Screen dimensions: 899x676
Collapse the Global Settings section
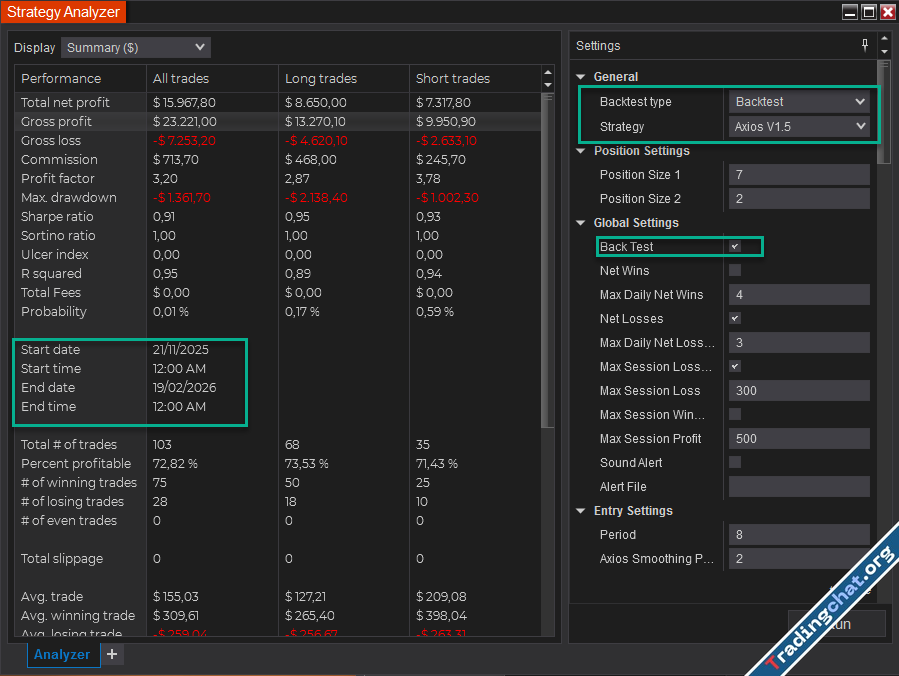pos(582,223)
